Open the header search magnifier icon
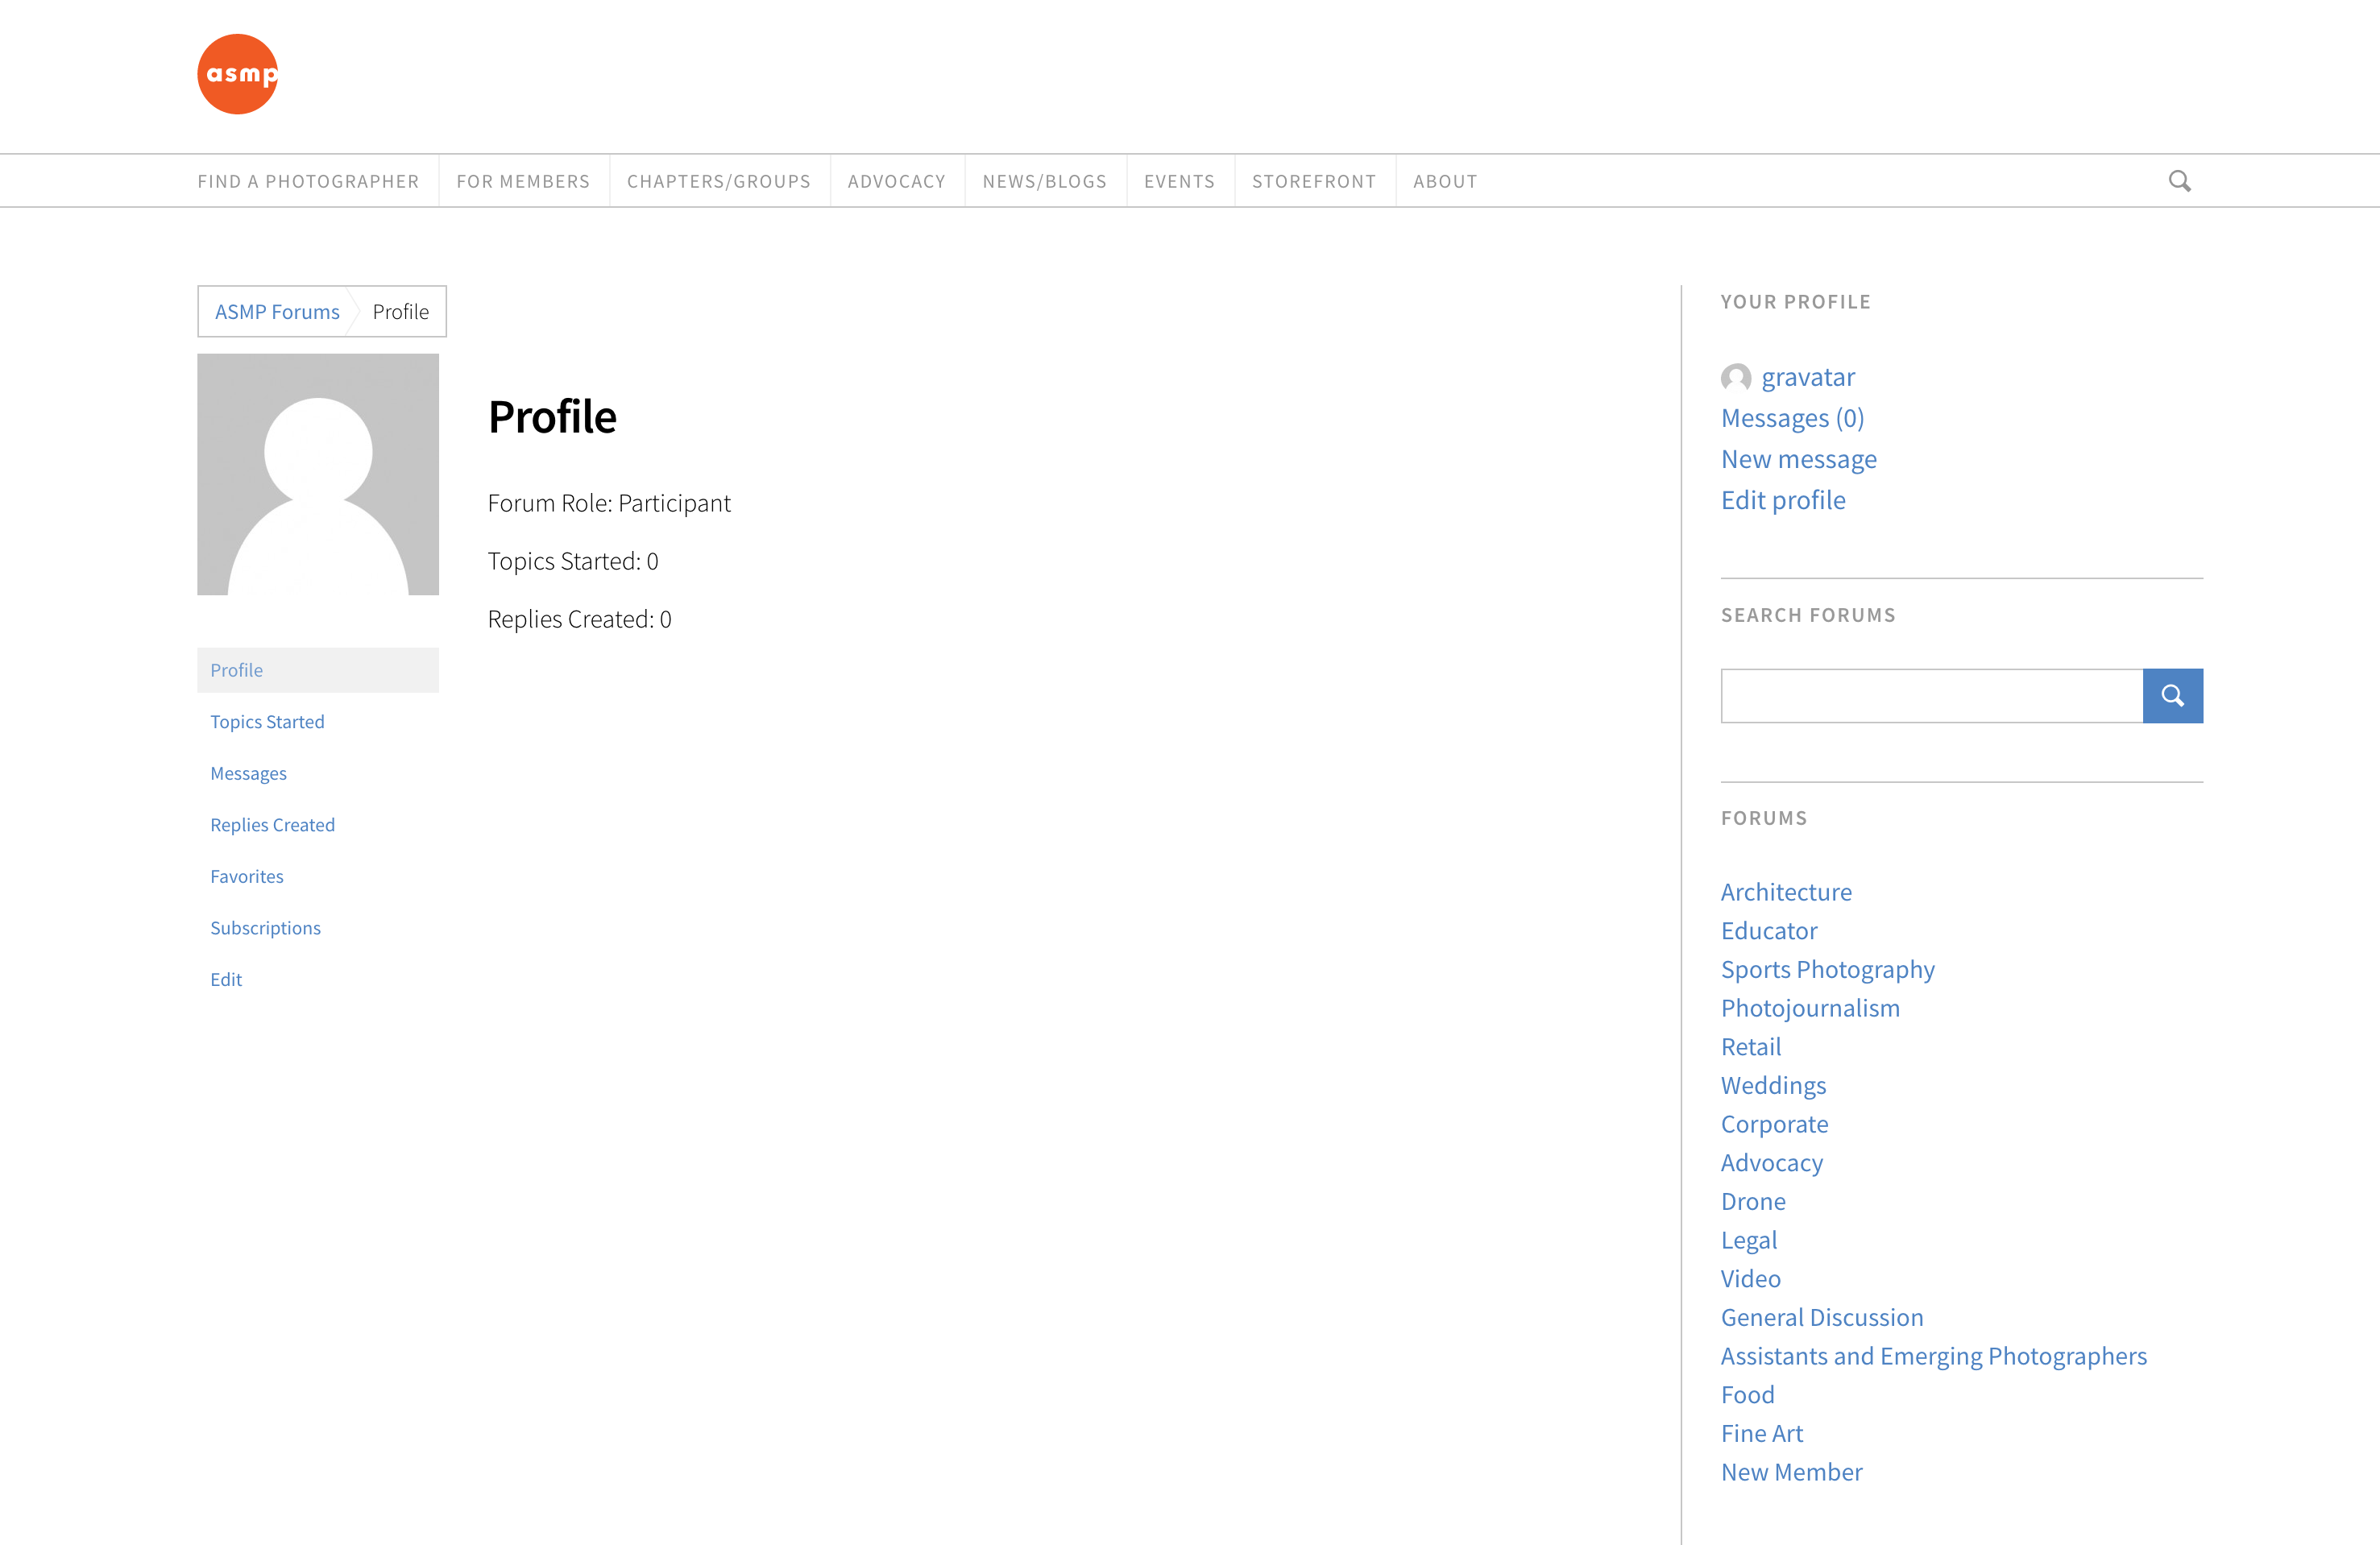 (2179, 181)
